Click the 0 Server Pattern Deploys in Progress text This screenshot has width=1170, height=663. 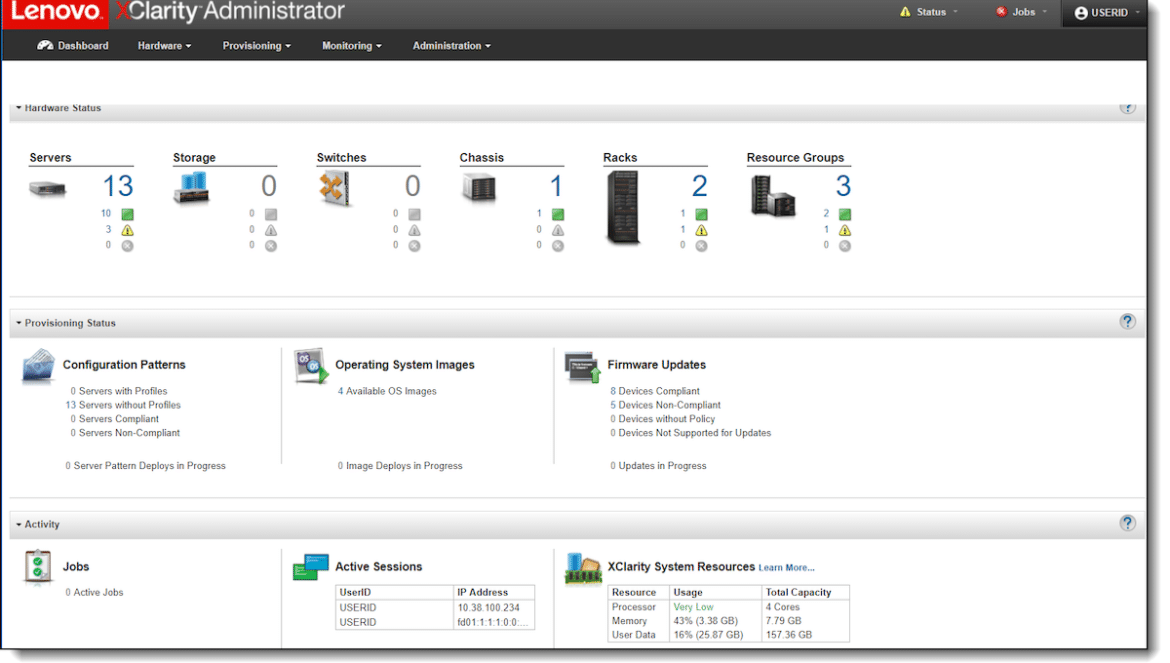(146, 465)
